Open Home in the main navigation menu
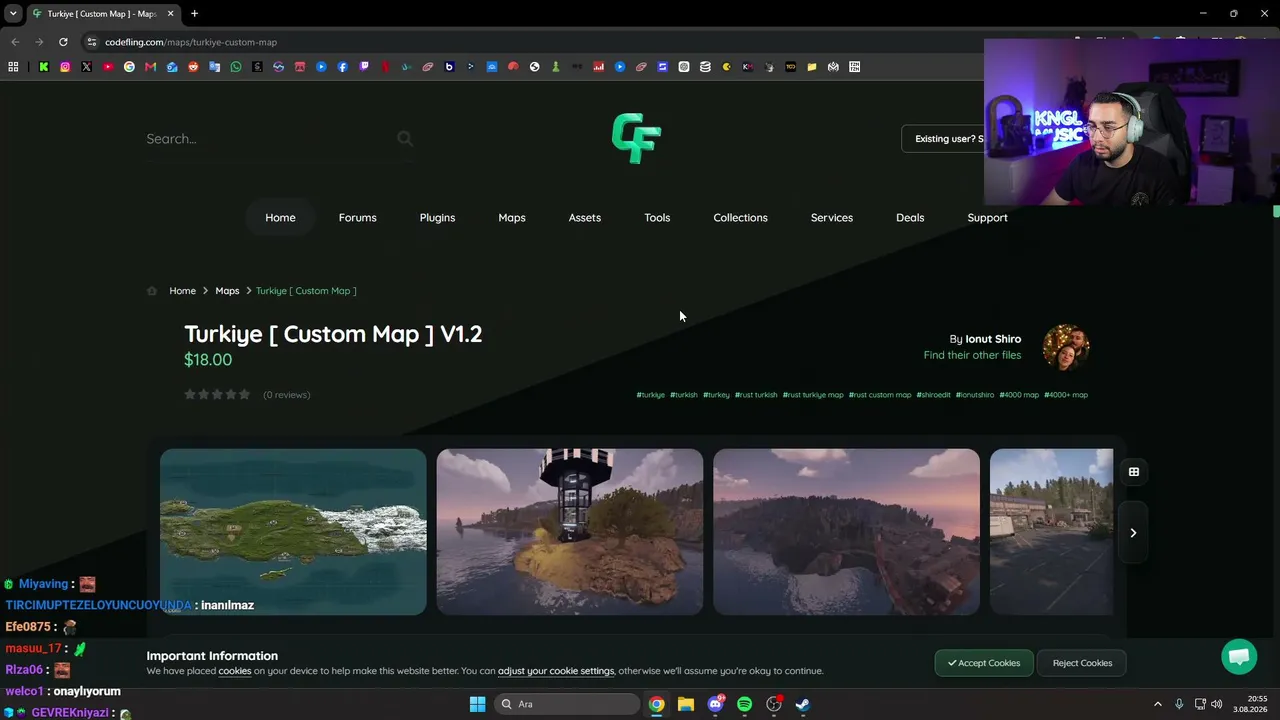Viewport: 1280px width, 720px height. [x=280, y=218]
